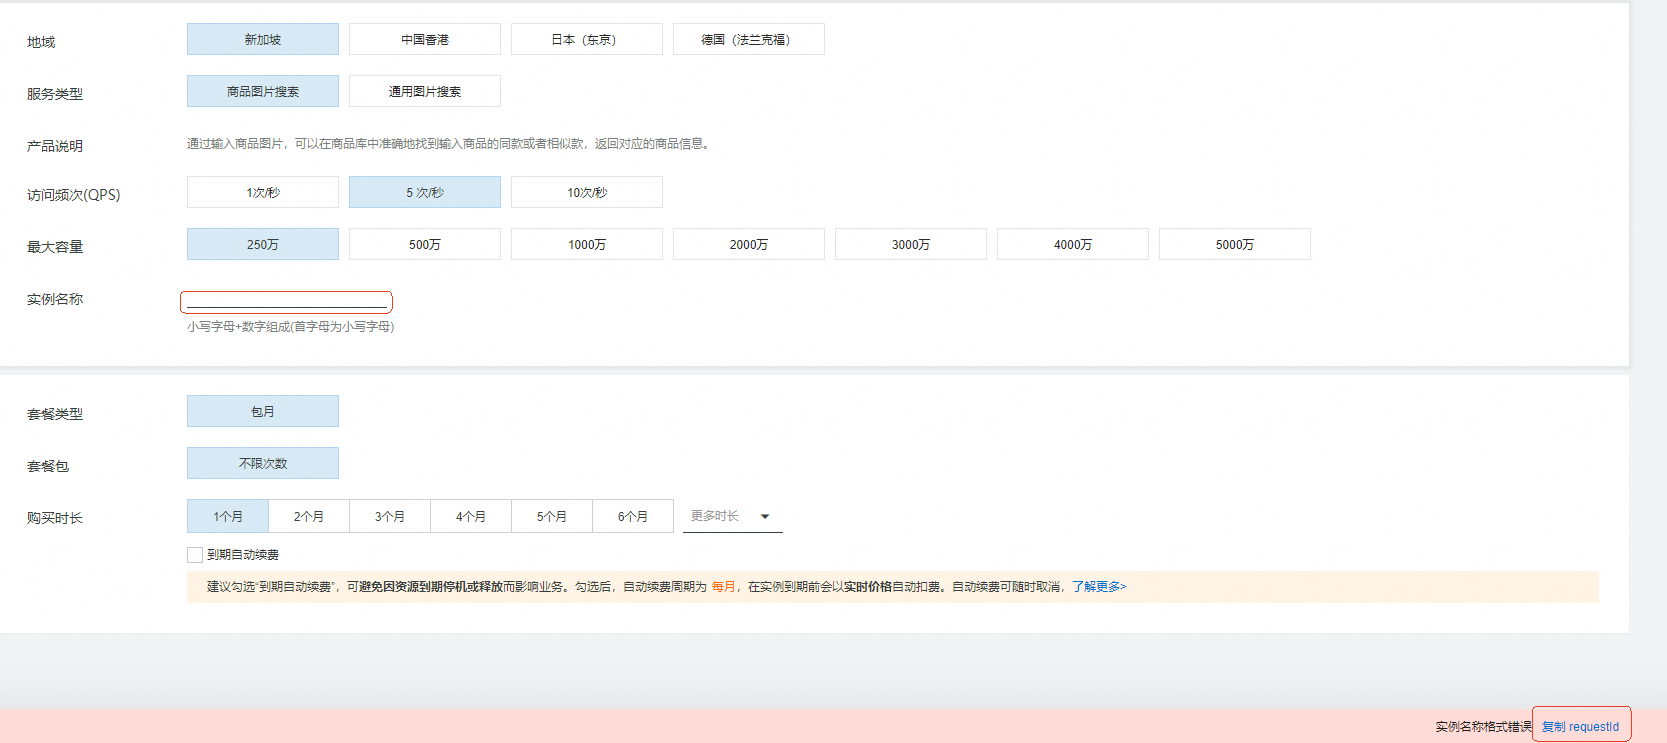Viewport: 1667px width, 743px height.
Task: Switch to 通用图片搜索 service type
Action: point(425,91)
